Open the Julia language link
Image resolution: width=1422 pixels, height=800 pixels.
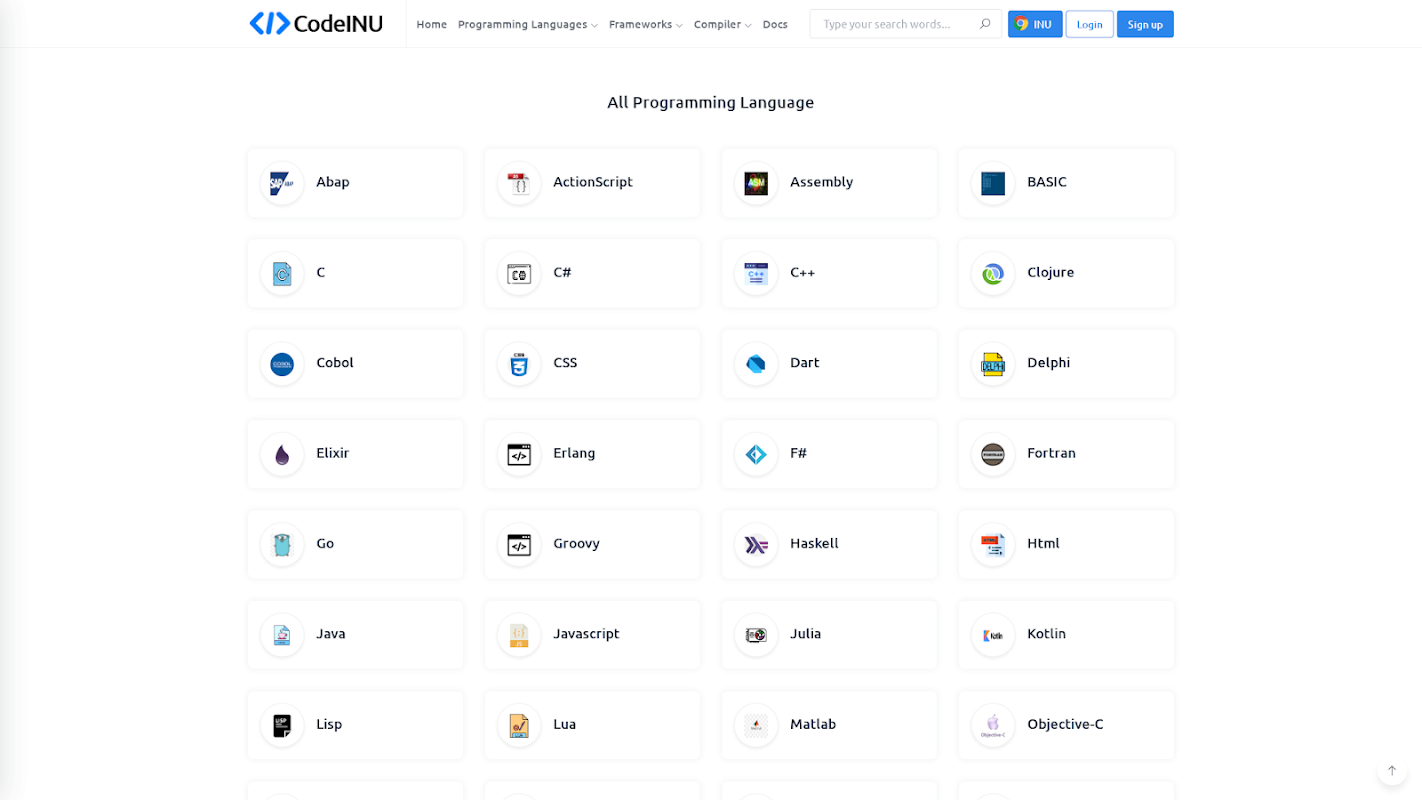[x=806, y=634]
